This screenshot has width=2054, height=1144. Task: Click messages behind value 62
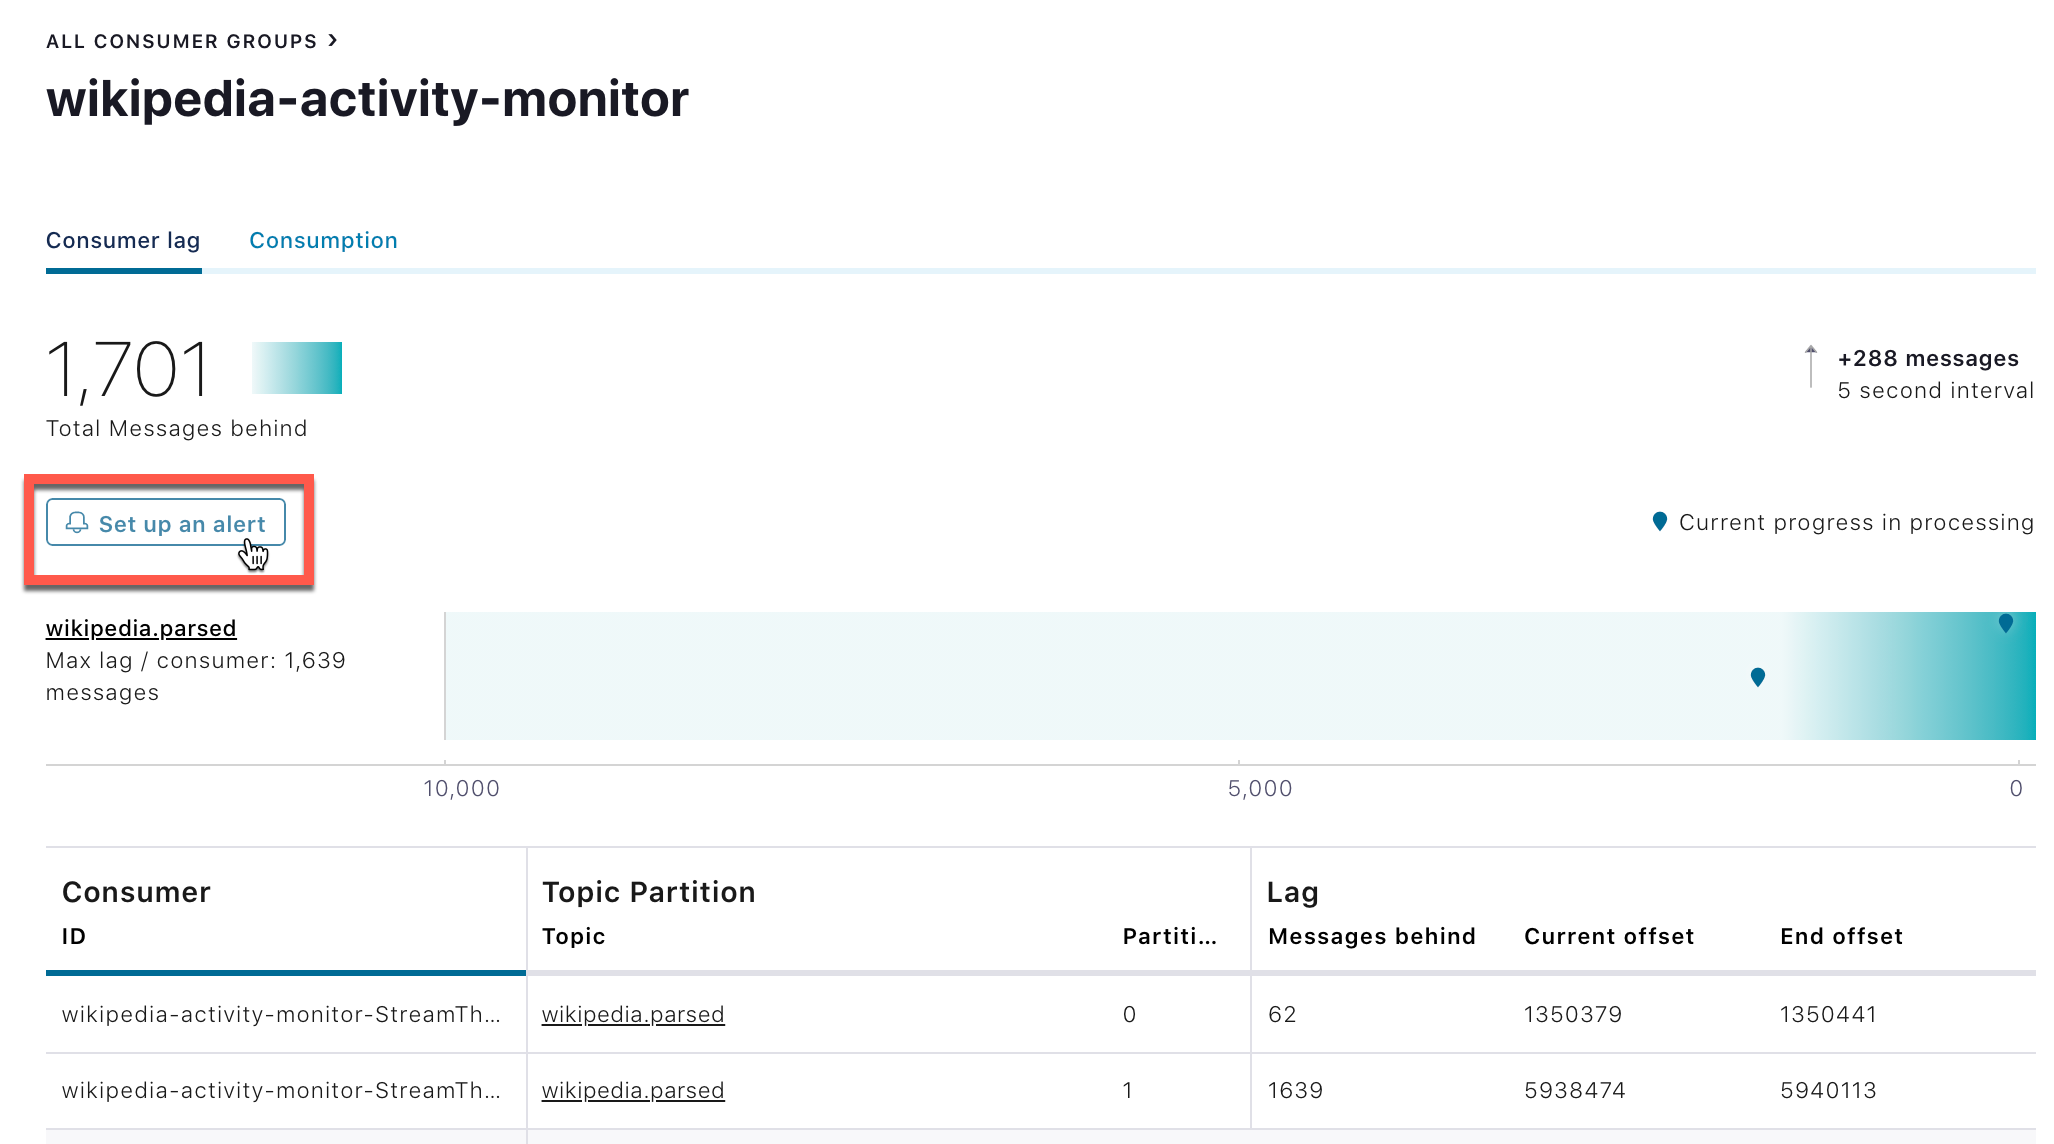[x=1282, y=1014]
